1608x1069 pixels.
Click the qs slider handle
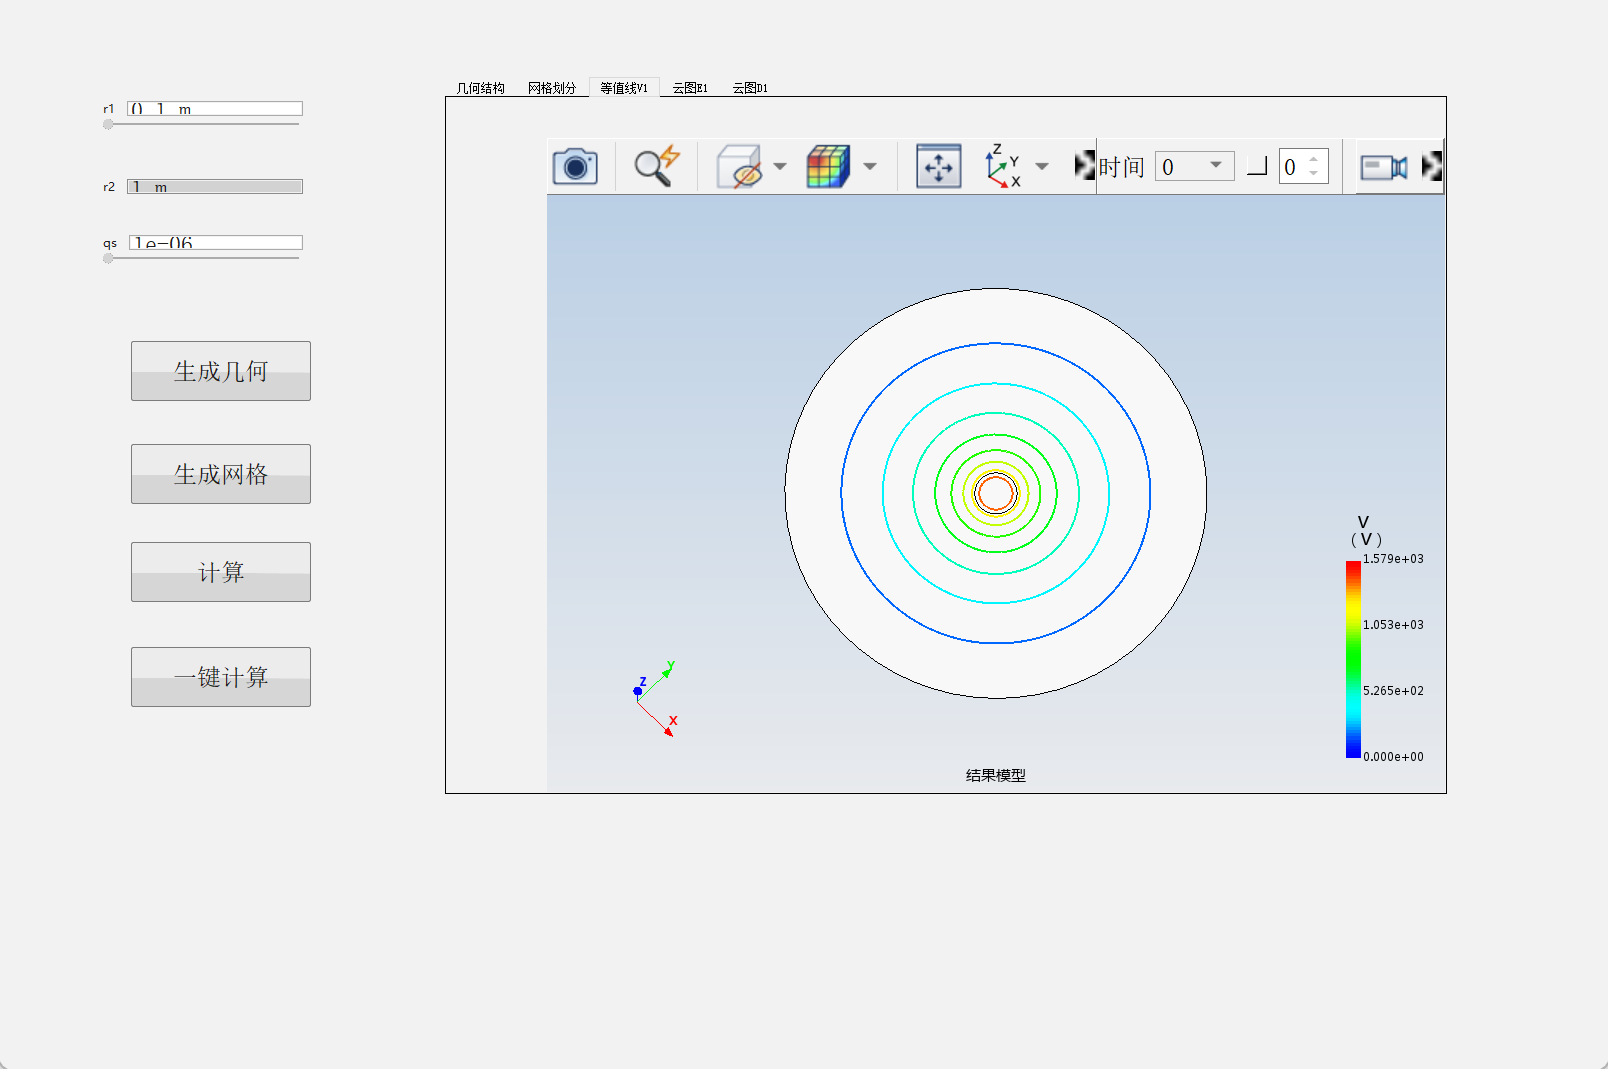pos(108,258)
